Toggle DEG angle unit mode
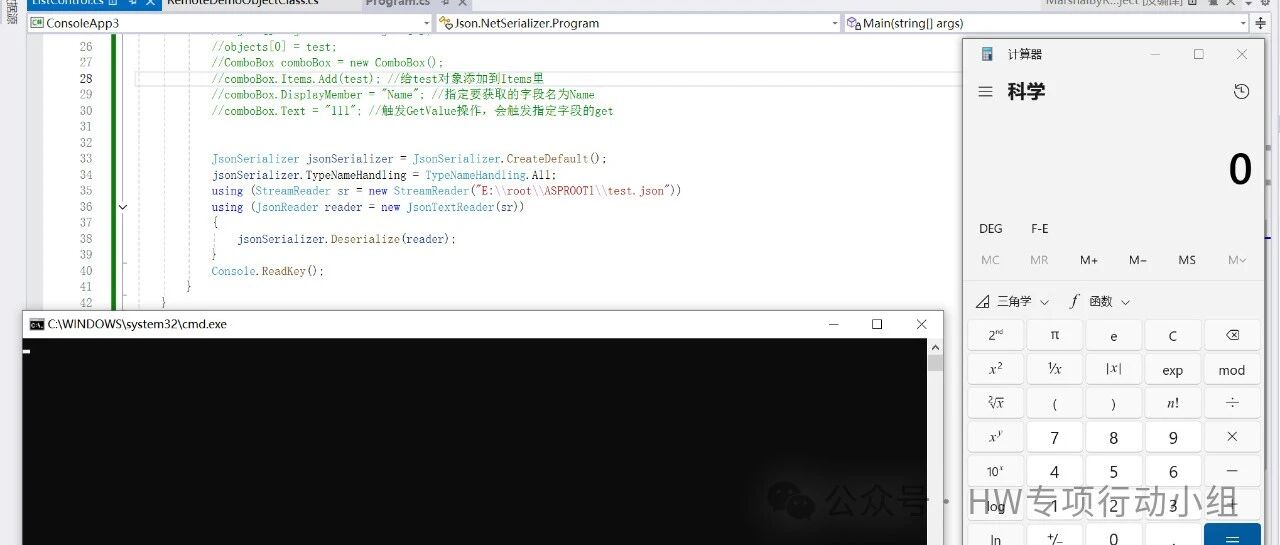 990,228
